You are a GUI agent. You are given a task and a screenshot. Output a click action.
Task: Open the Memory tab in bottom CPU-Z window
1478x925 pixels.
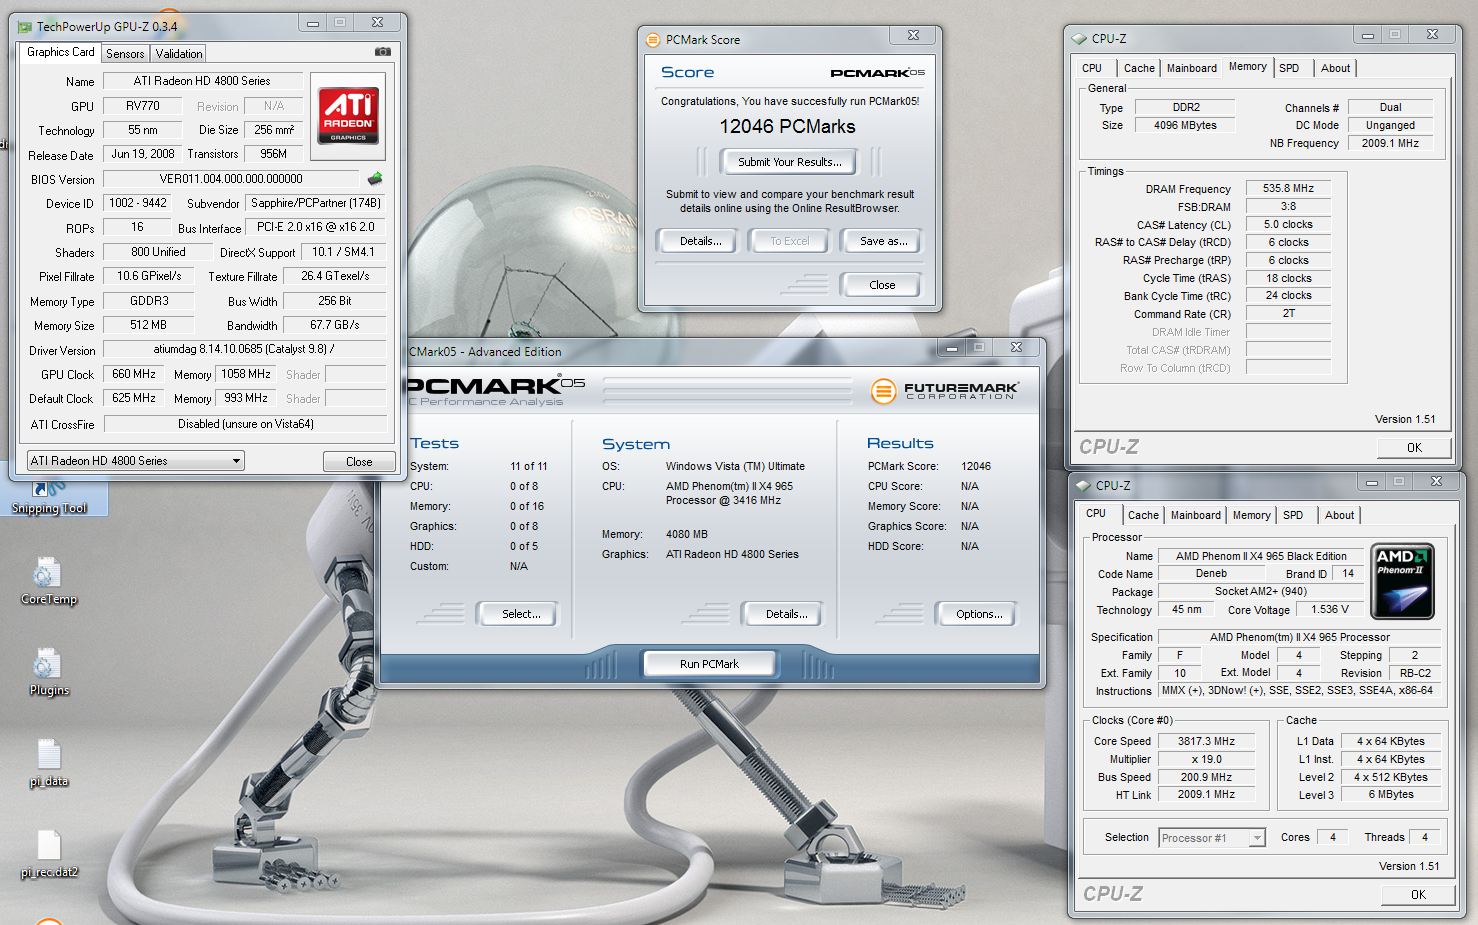pos(1251,515)
